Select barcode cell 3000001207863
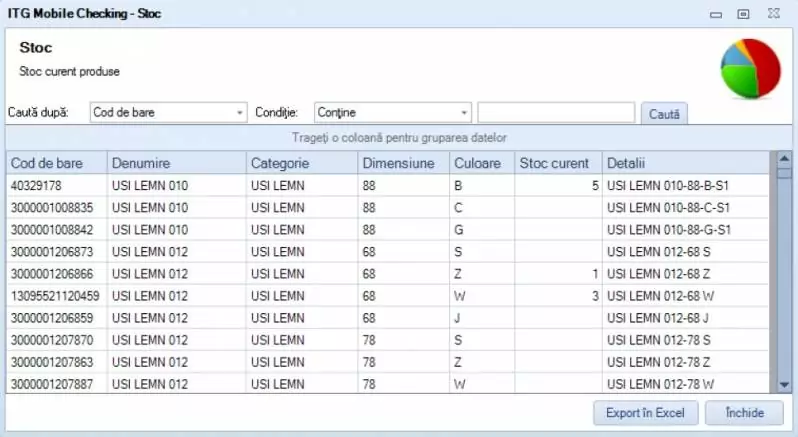Image resolution: width=798 pixels, height=437 pixels. tap(57, 362)
